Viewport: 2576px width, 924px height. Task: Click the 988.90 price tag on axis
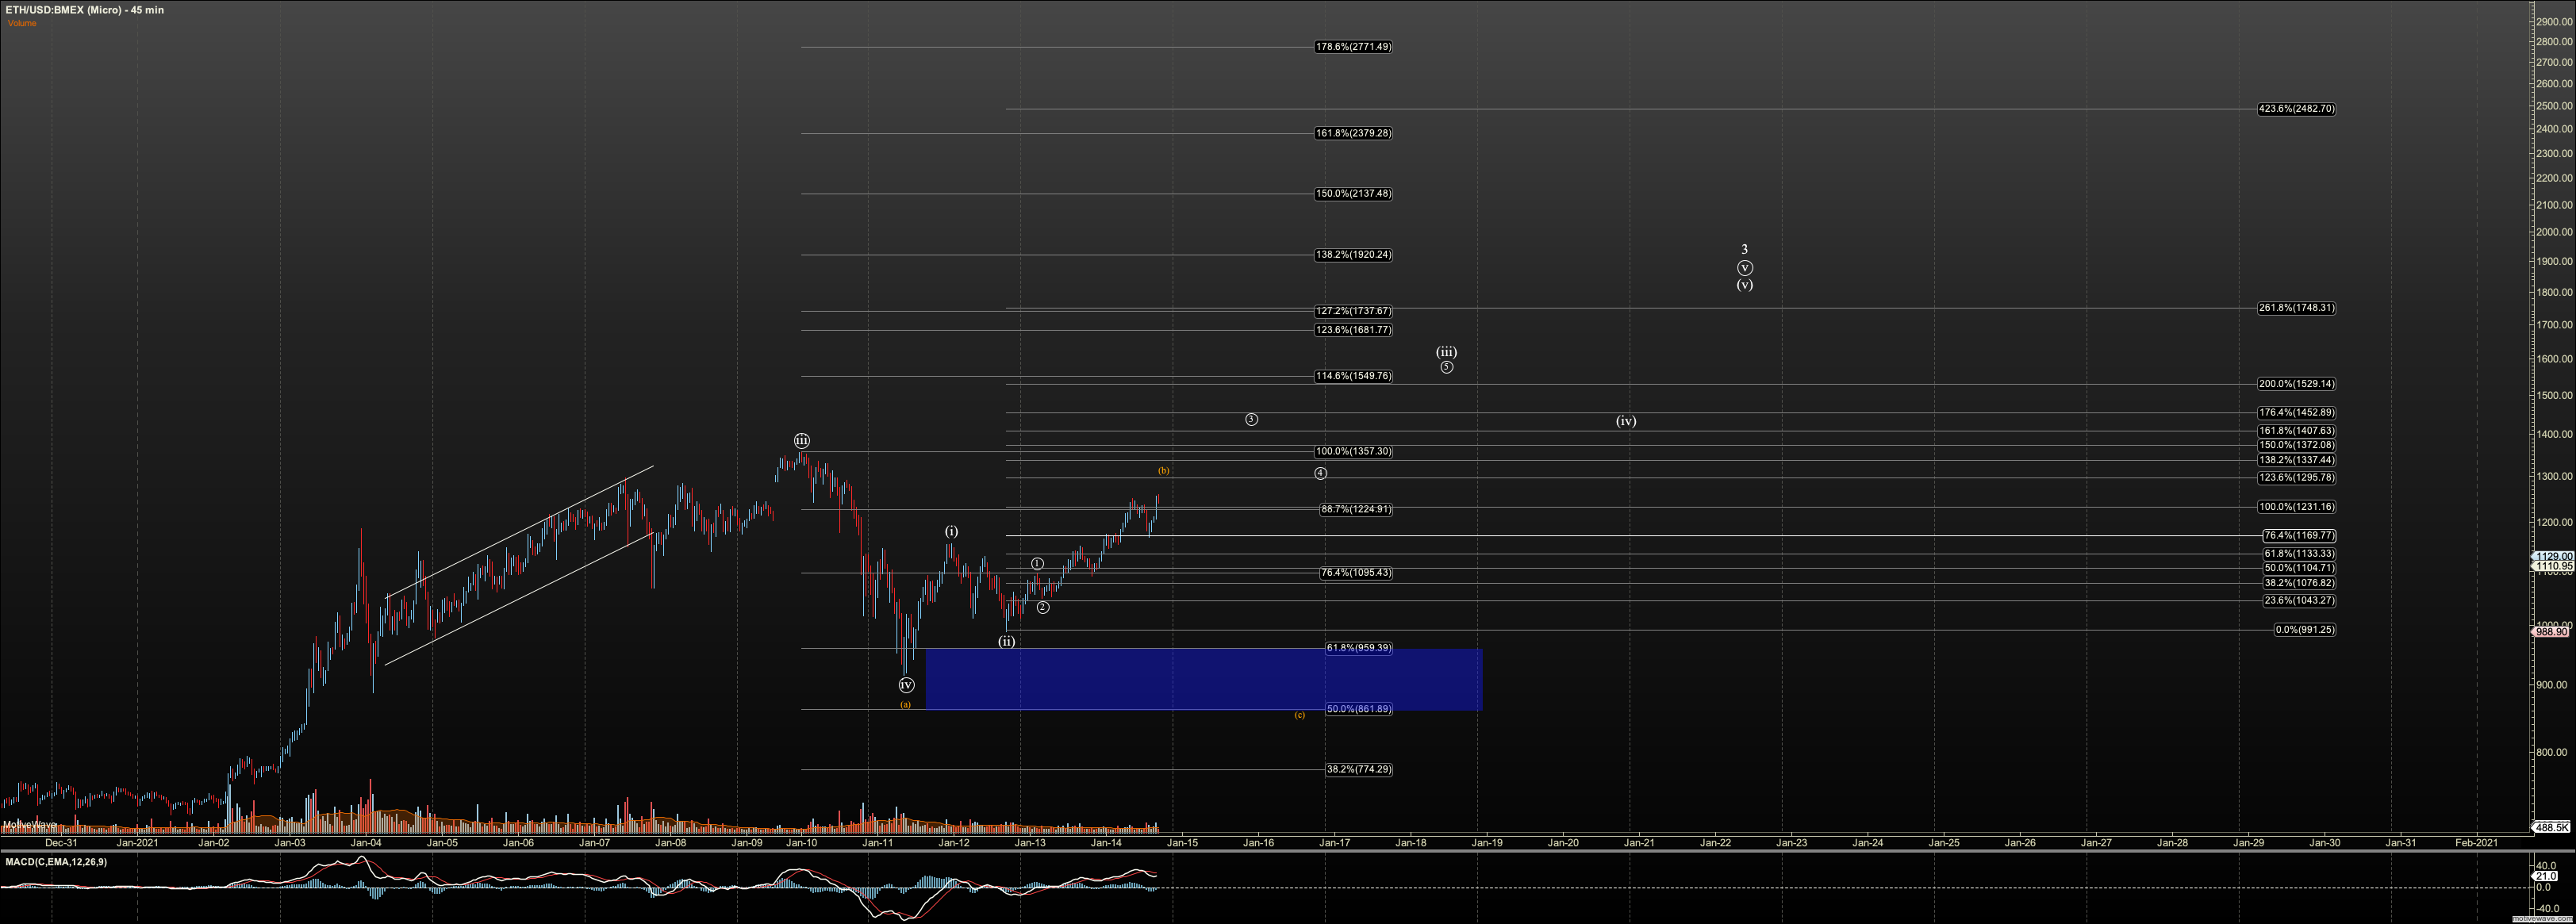(x=2551, y=632)
